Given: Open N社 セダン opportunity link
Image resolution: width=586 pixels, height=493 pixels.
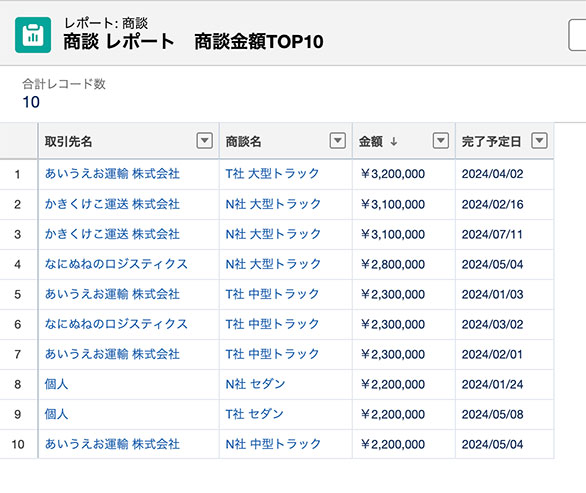Looking at the screenshot, I should tap(255, 384).
